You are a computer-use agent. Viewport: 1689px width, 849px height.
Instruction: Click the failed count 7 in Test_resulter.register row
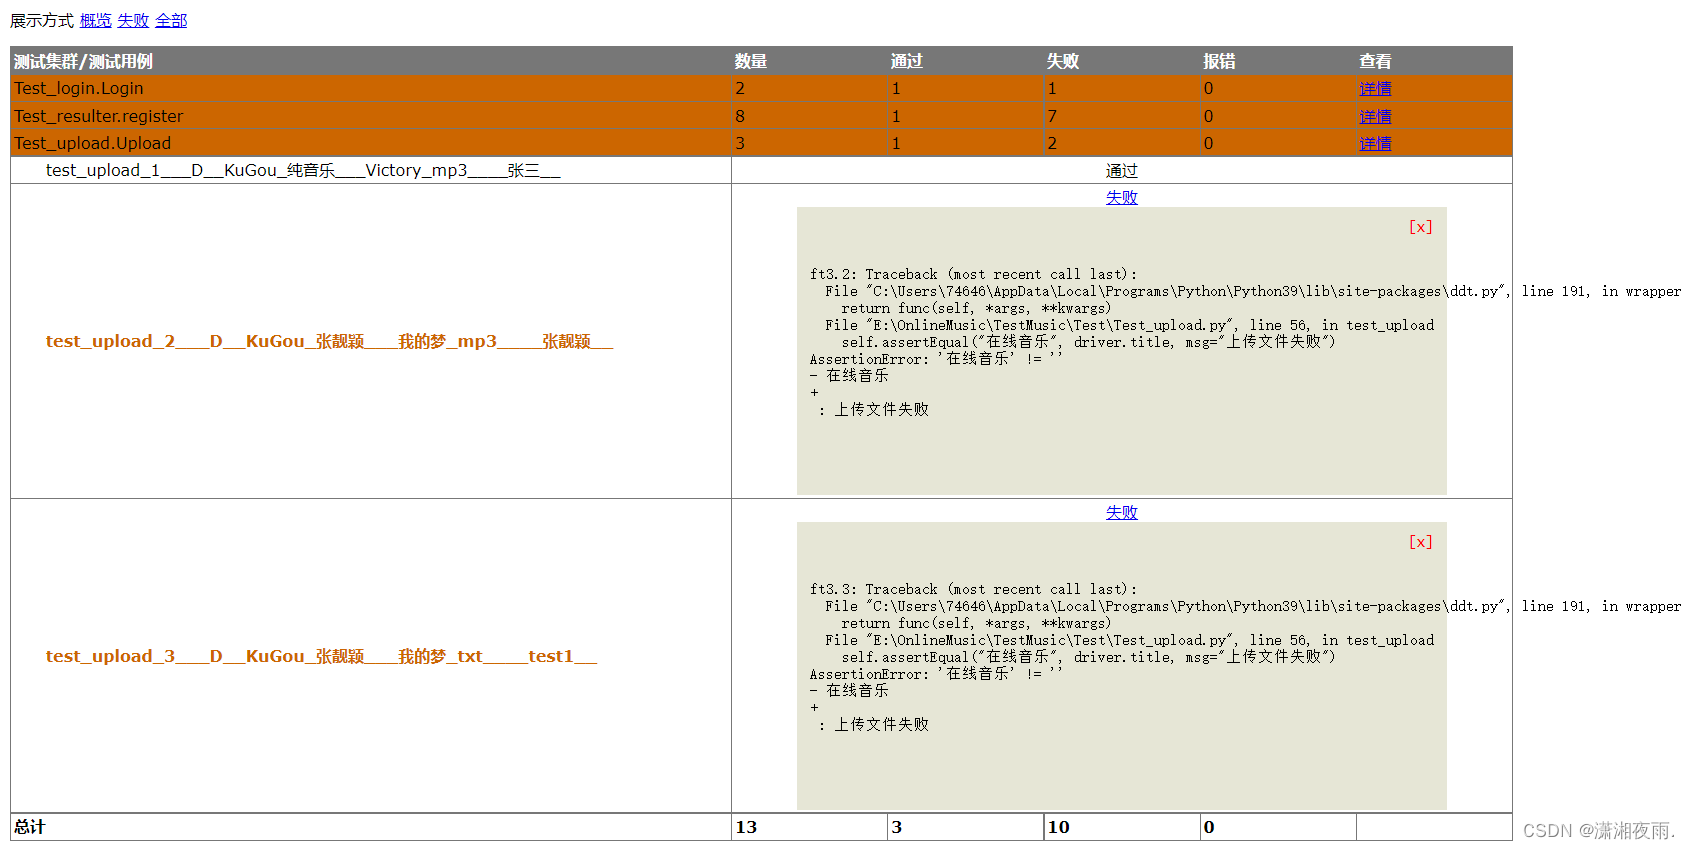pyautogui.click(x=1052, y=116)
